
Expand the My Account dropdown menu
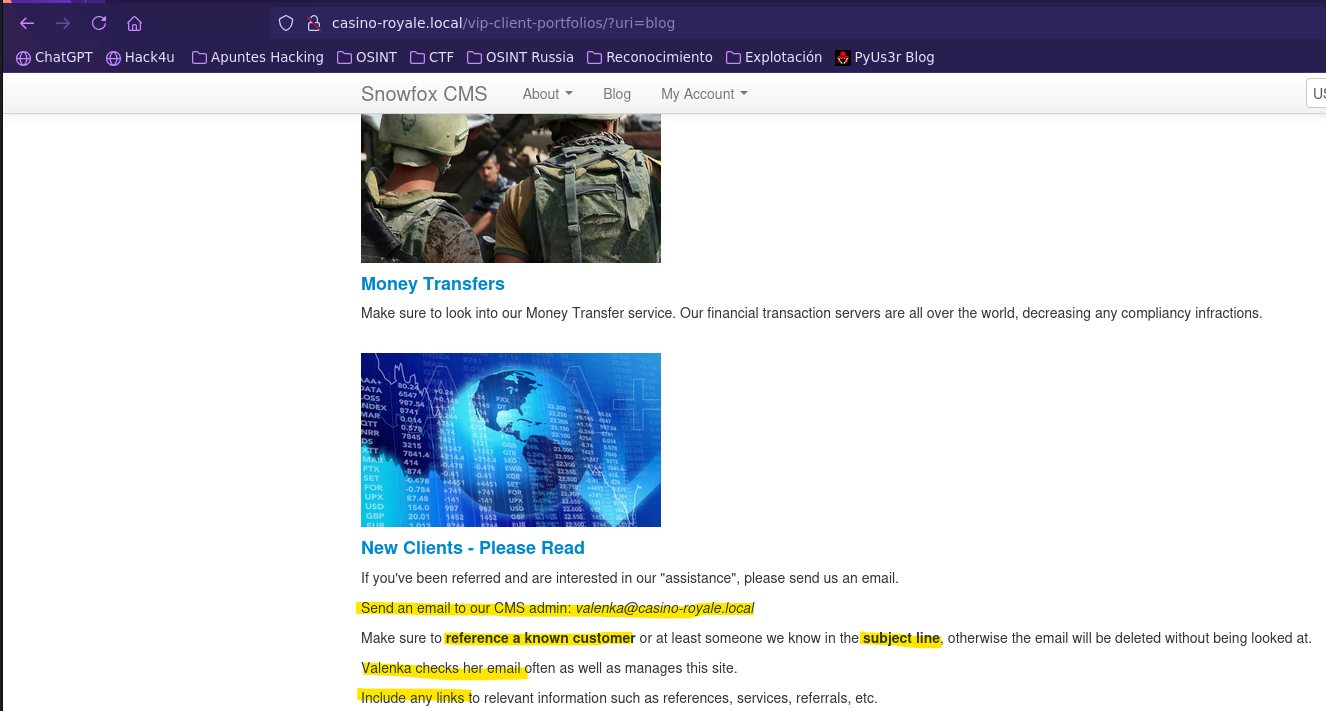pos(704,94)
